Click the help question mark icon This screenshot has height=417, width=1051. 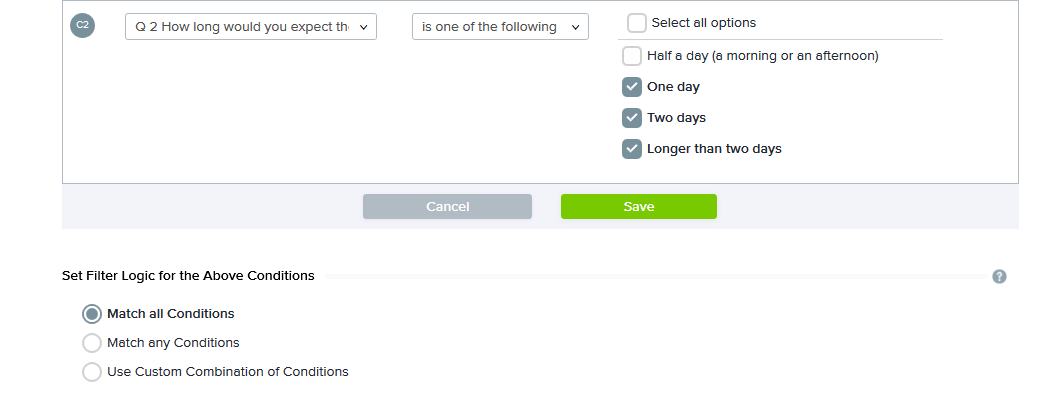click(998, 277)
